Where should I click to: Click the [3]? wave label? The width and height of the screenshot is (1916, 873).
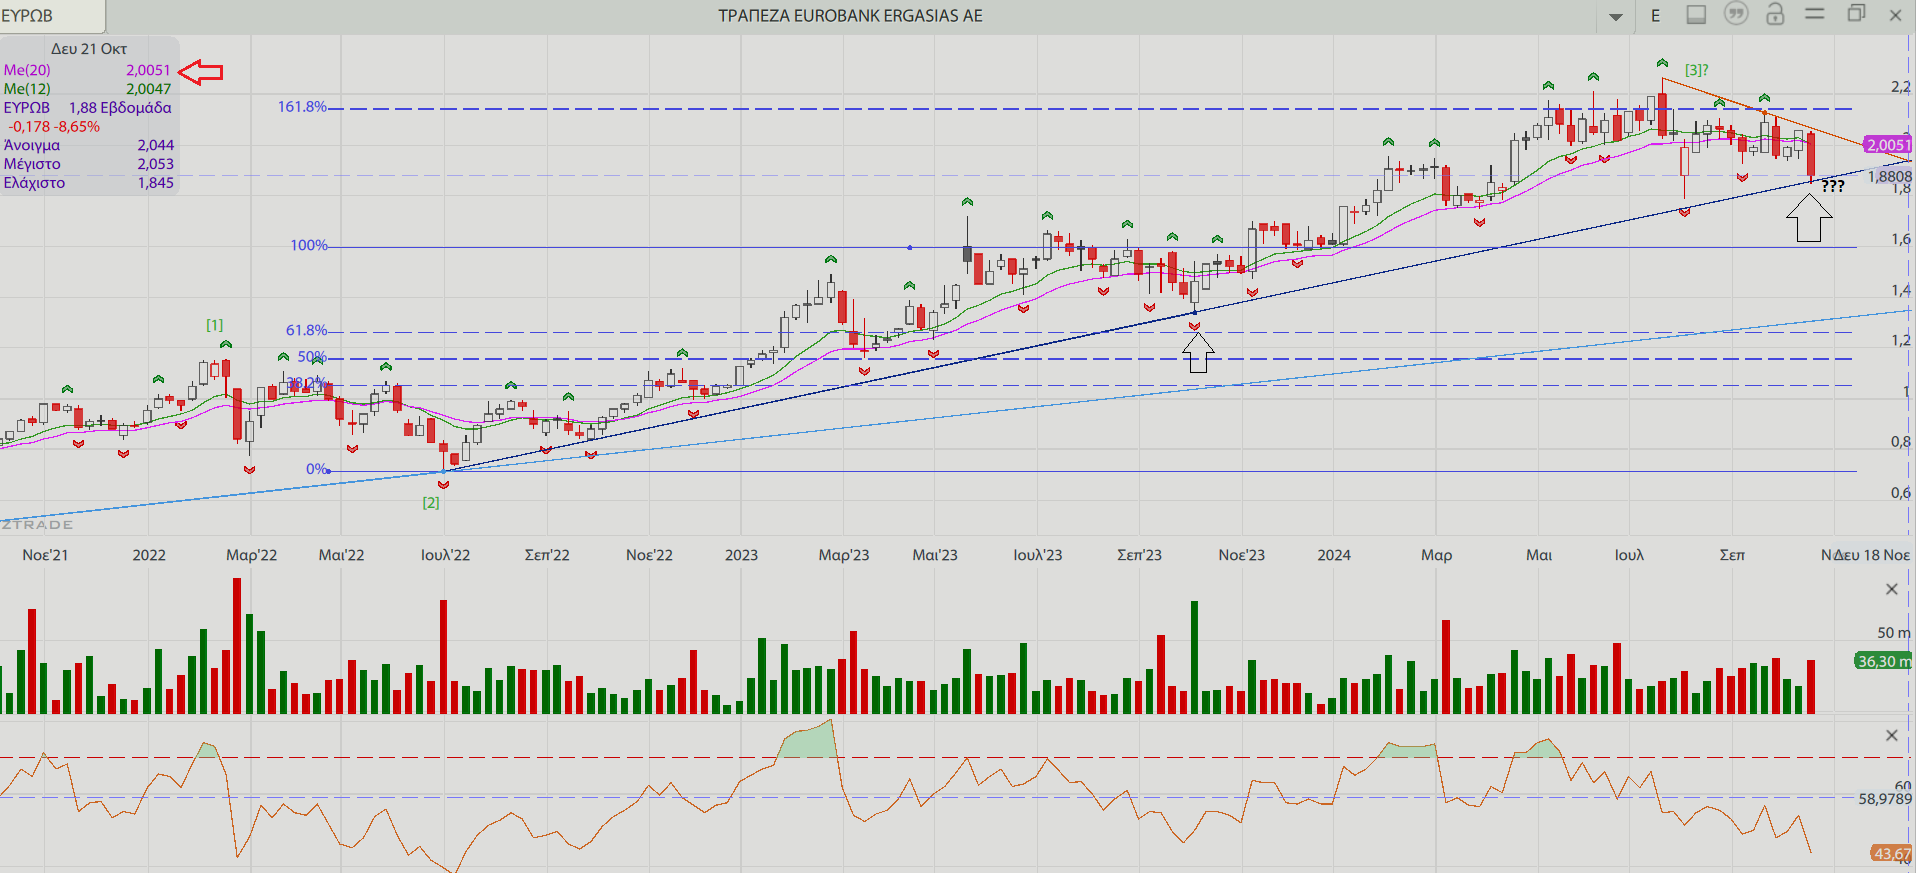1696,70
